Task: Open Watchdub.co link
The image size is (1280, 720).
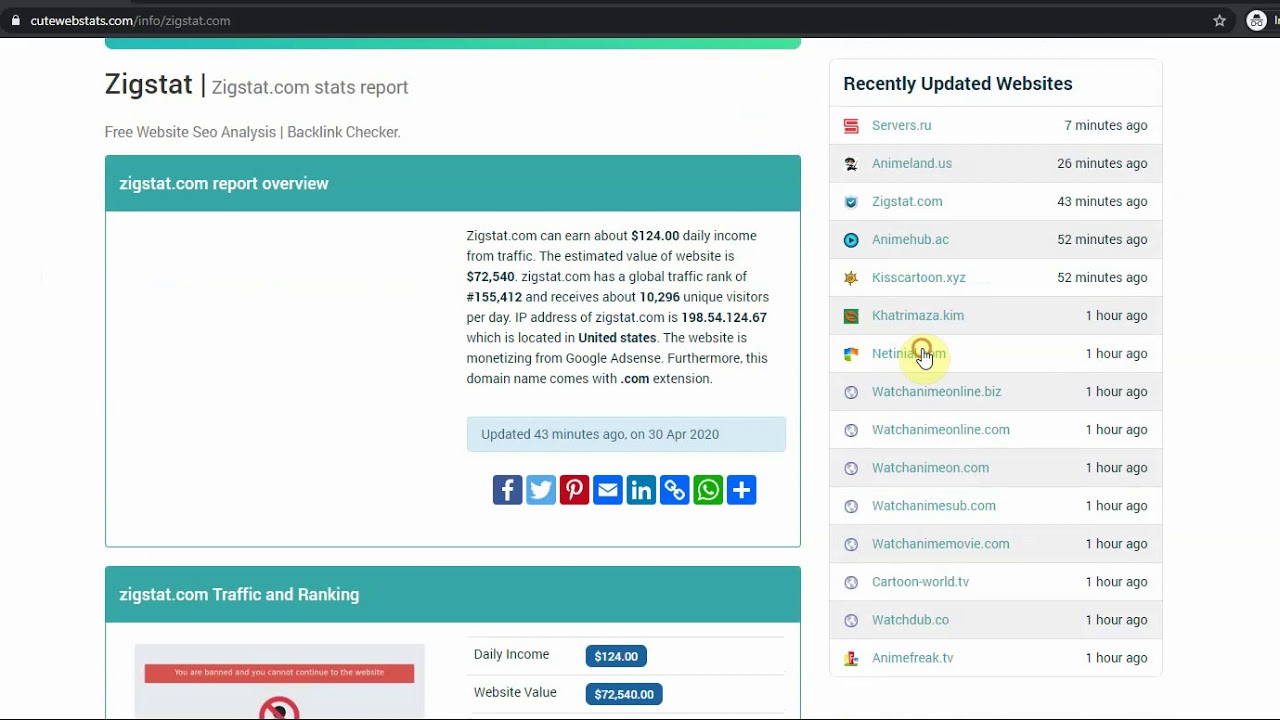Action: point(910,619)
